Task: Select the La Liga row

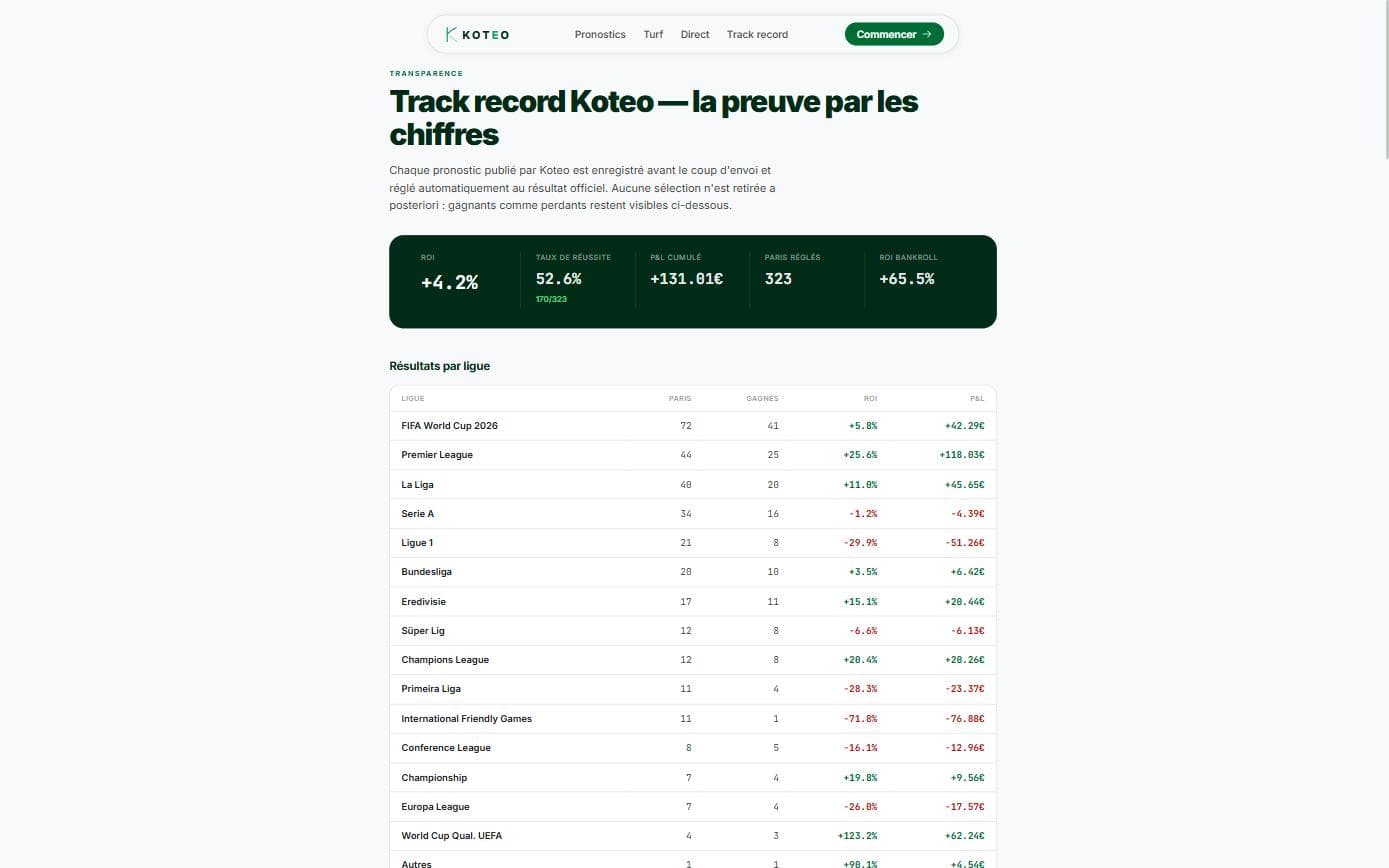Action: point(693,484)
